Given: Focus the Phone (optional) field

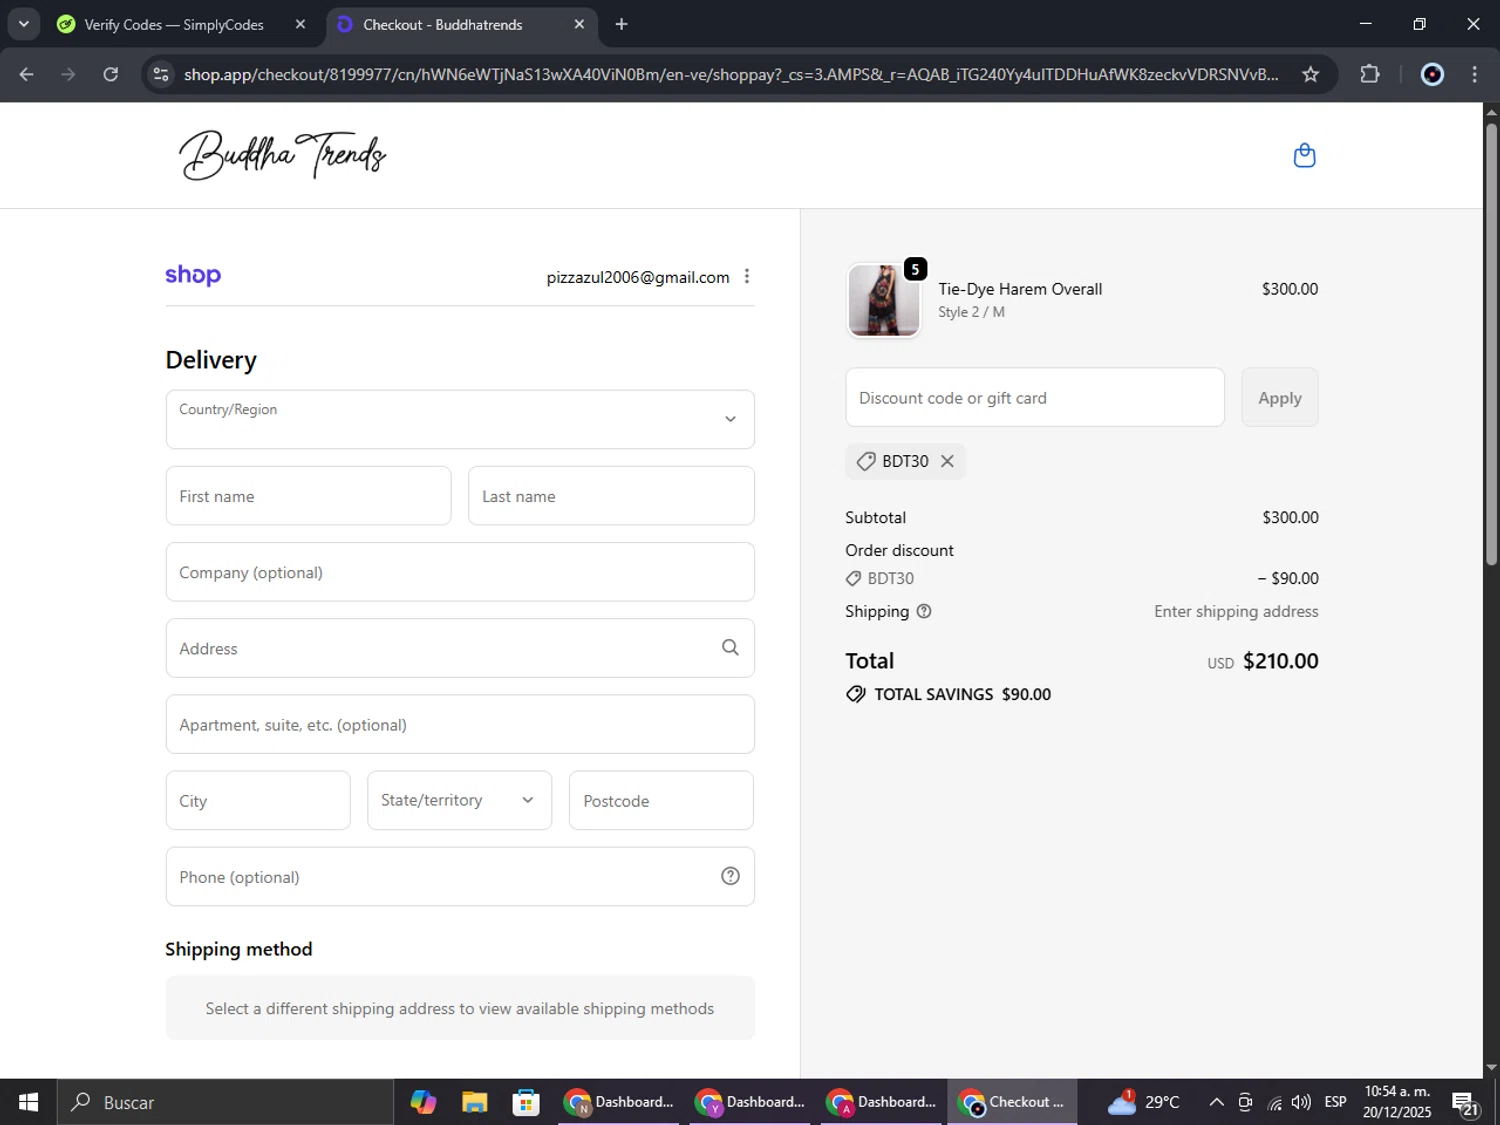Looking at the screenshot, I should pyautogui.click(x=460, y=876).
